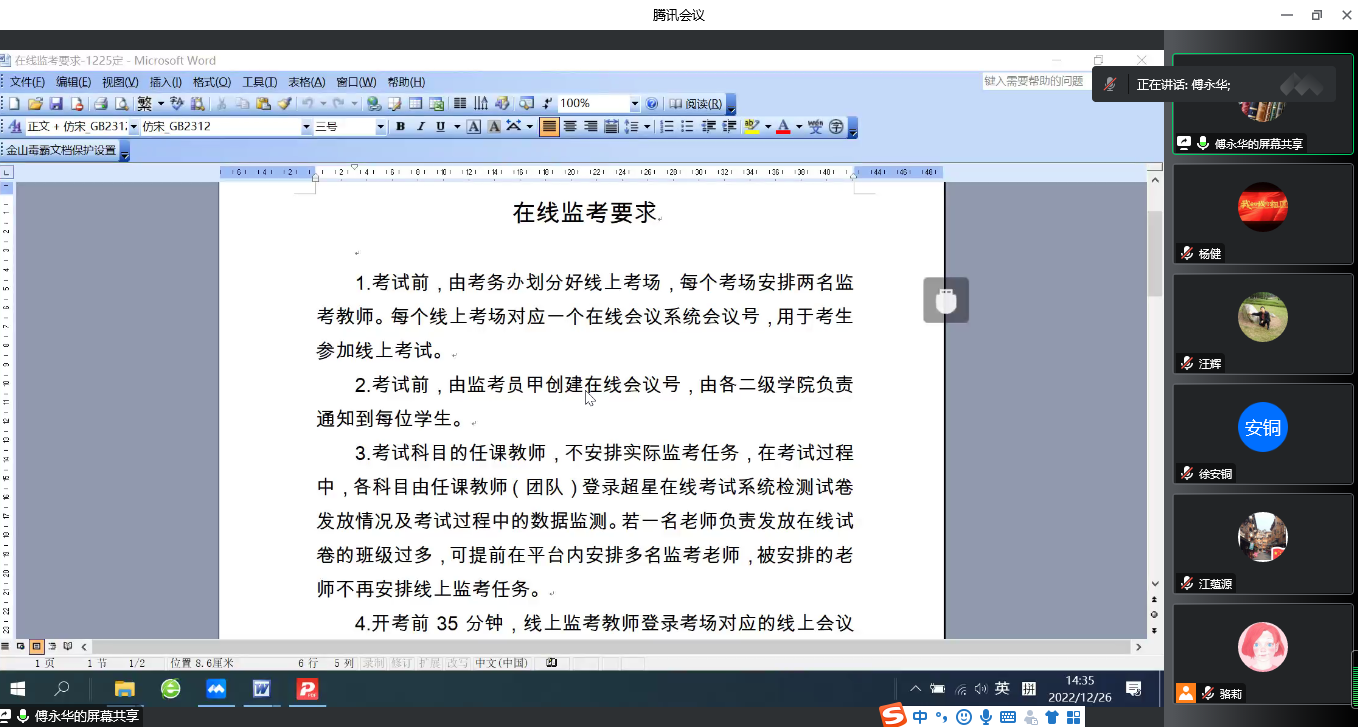1358x727 pixels.
Task: Click the bulleted list icon
Action: click(x=688, y=127)
